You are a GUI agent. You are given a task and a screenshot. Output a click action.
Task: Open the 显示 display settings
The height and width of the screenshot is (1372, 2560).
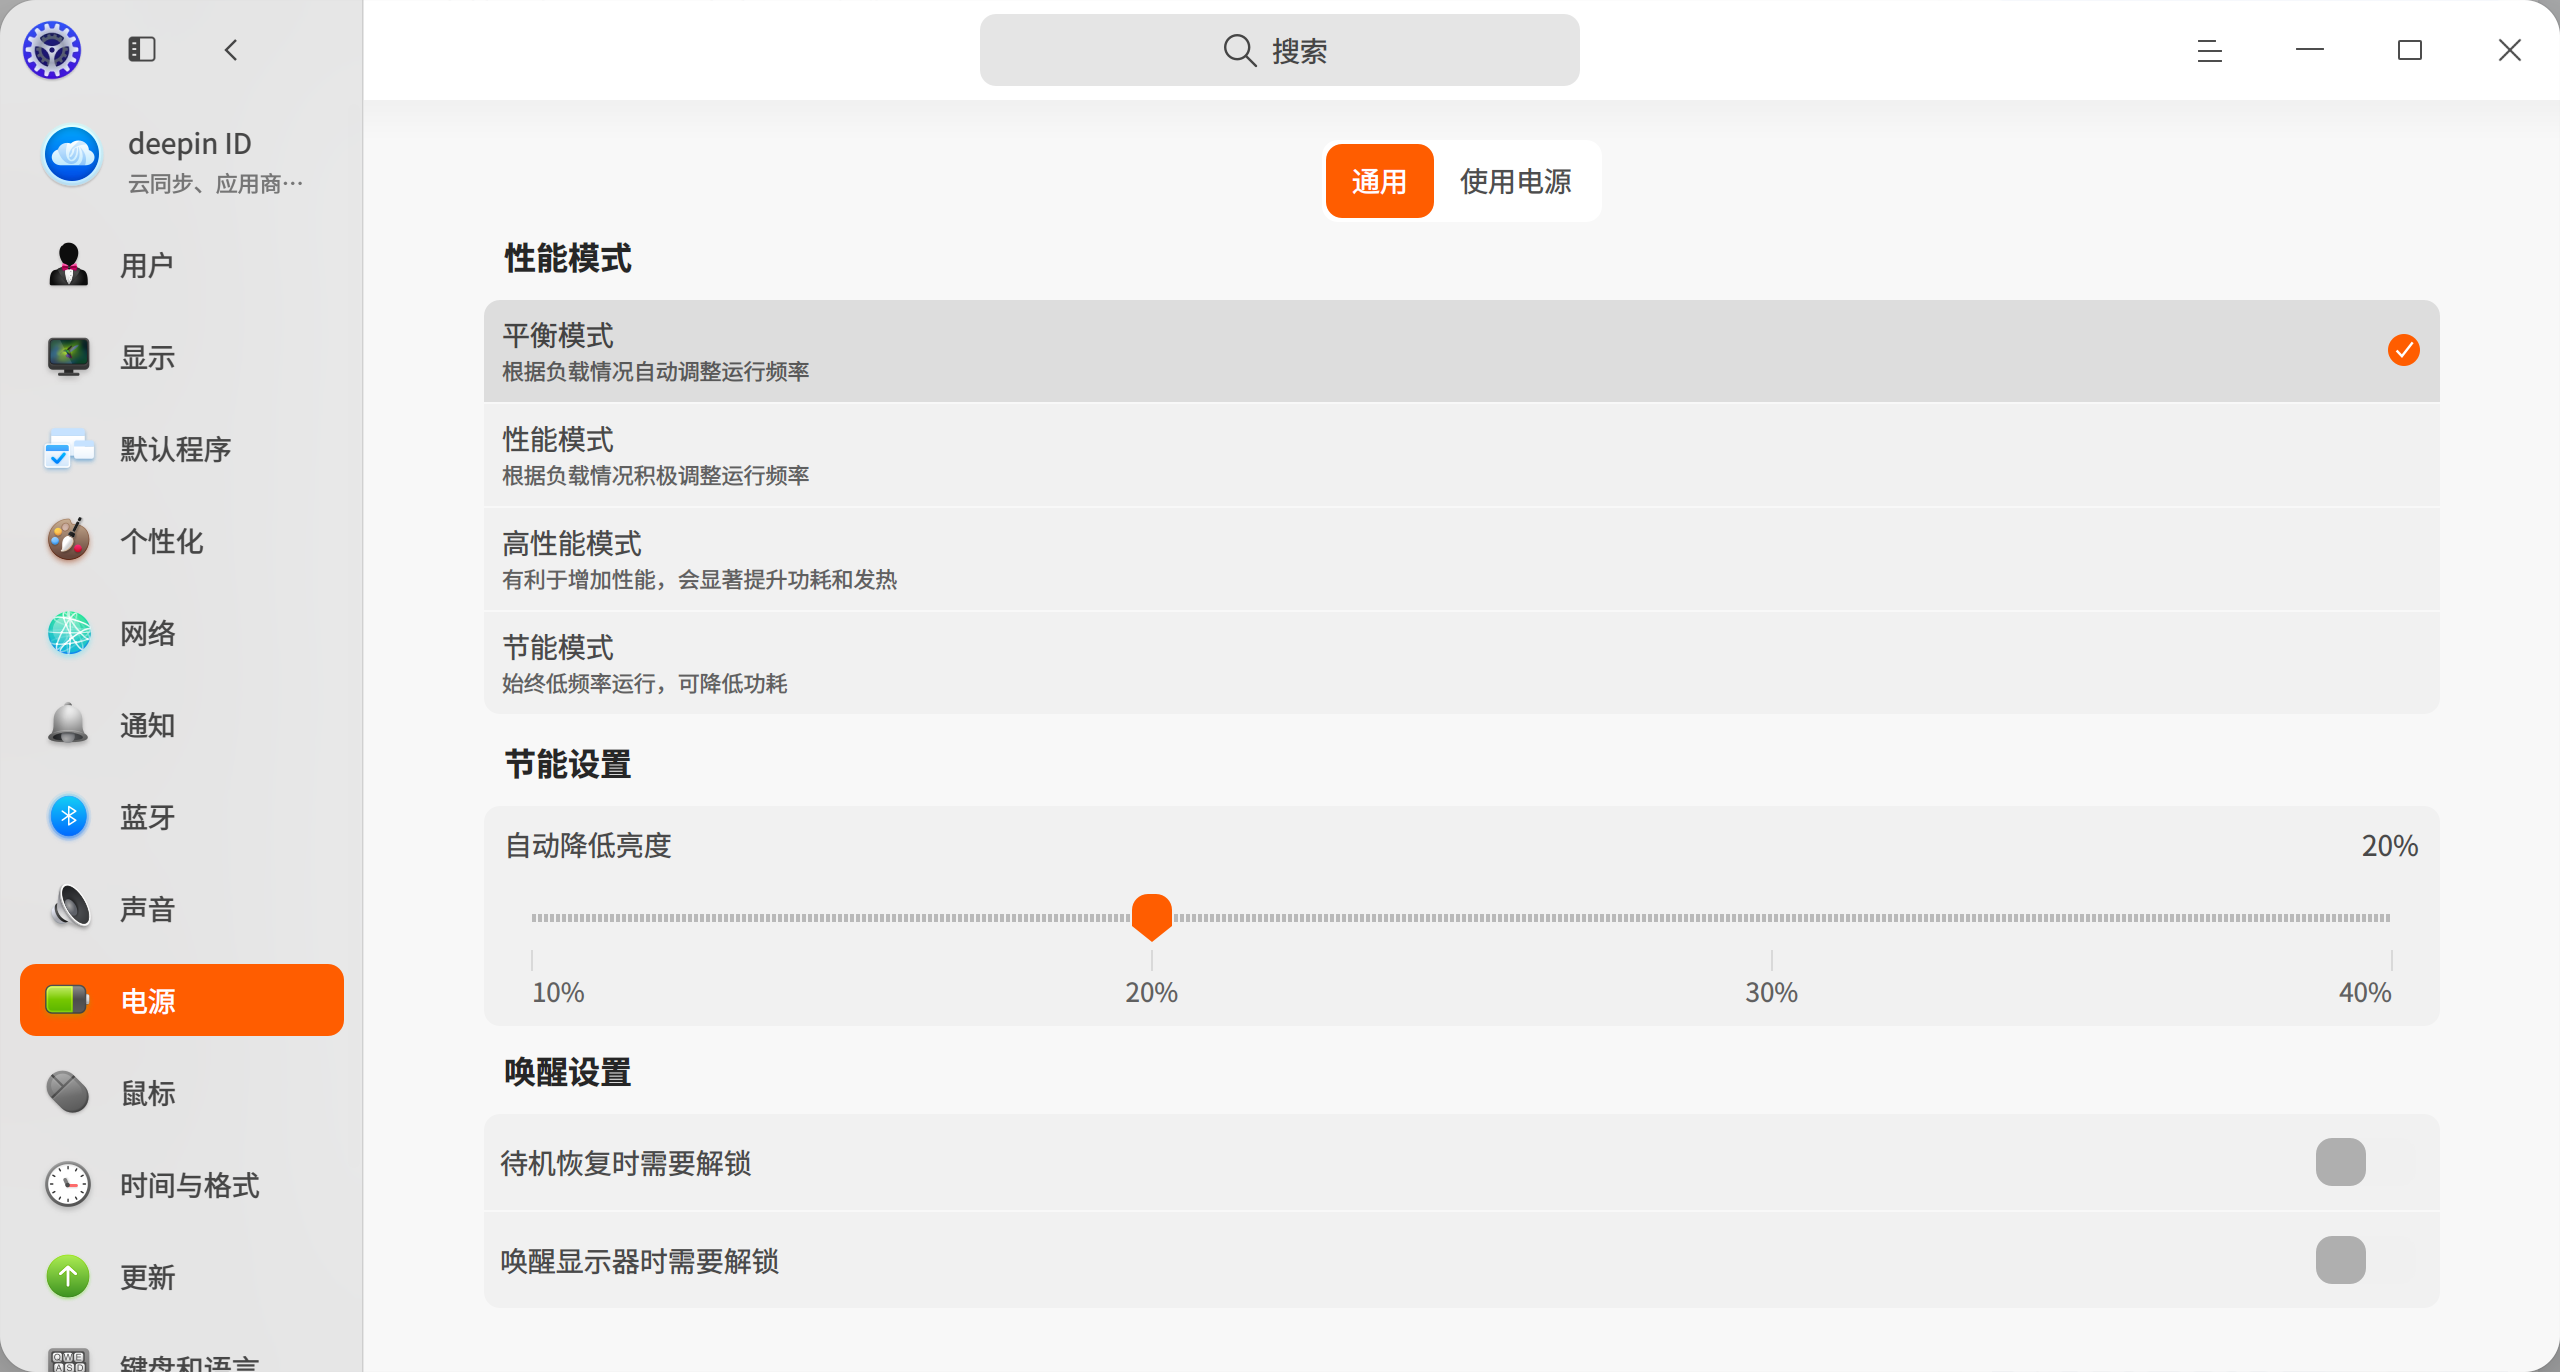(x=182, y=357)
